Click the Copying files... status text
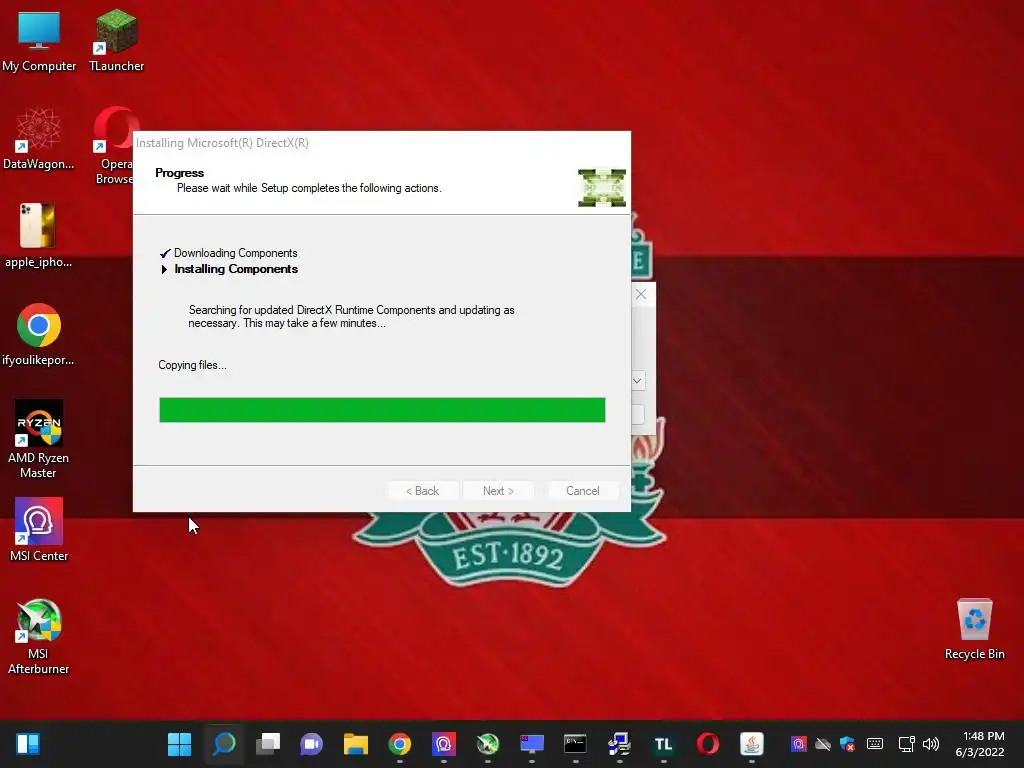The height and width of the screenshot is (768, 1024). 192,365
